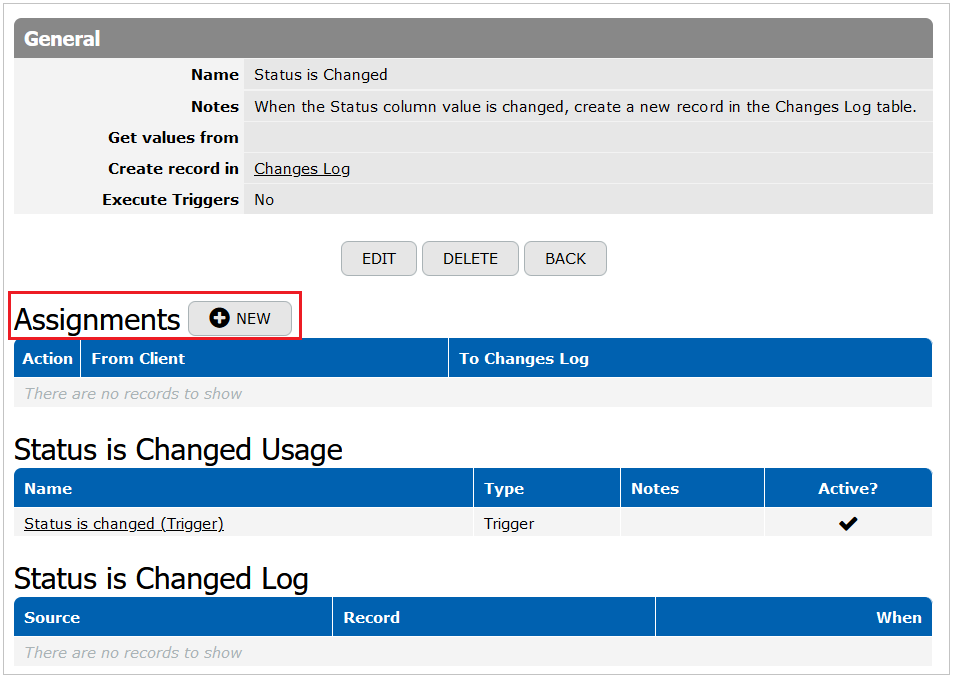
Task: Click the To Changes Log column header
Action: [x=690, y=359]
